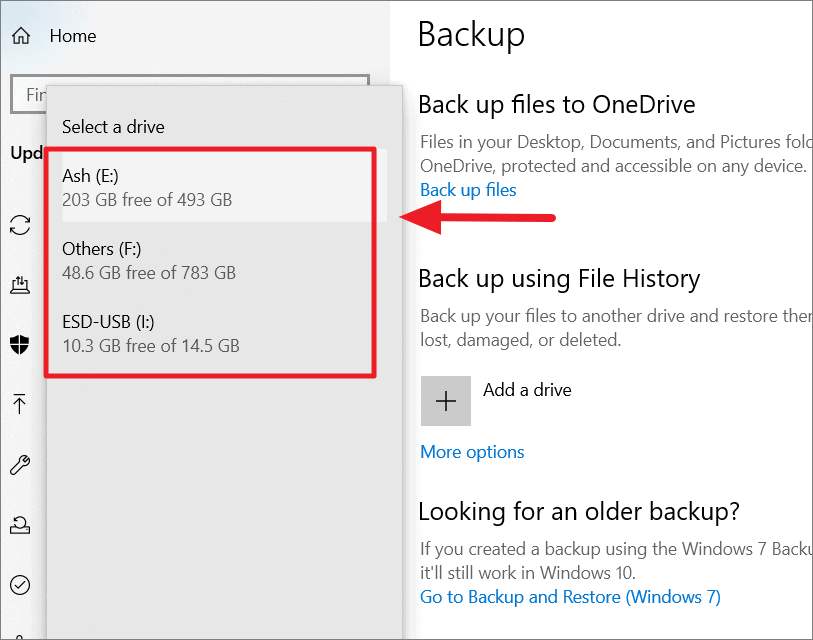The image size is (813, 640).
Task: Open Recovery sidebar icon
Action: 20,525
